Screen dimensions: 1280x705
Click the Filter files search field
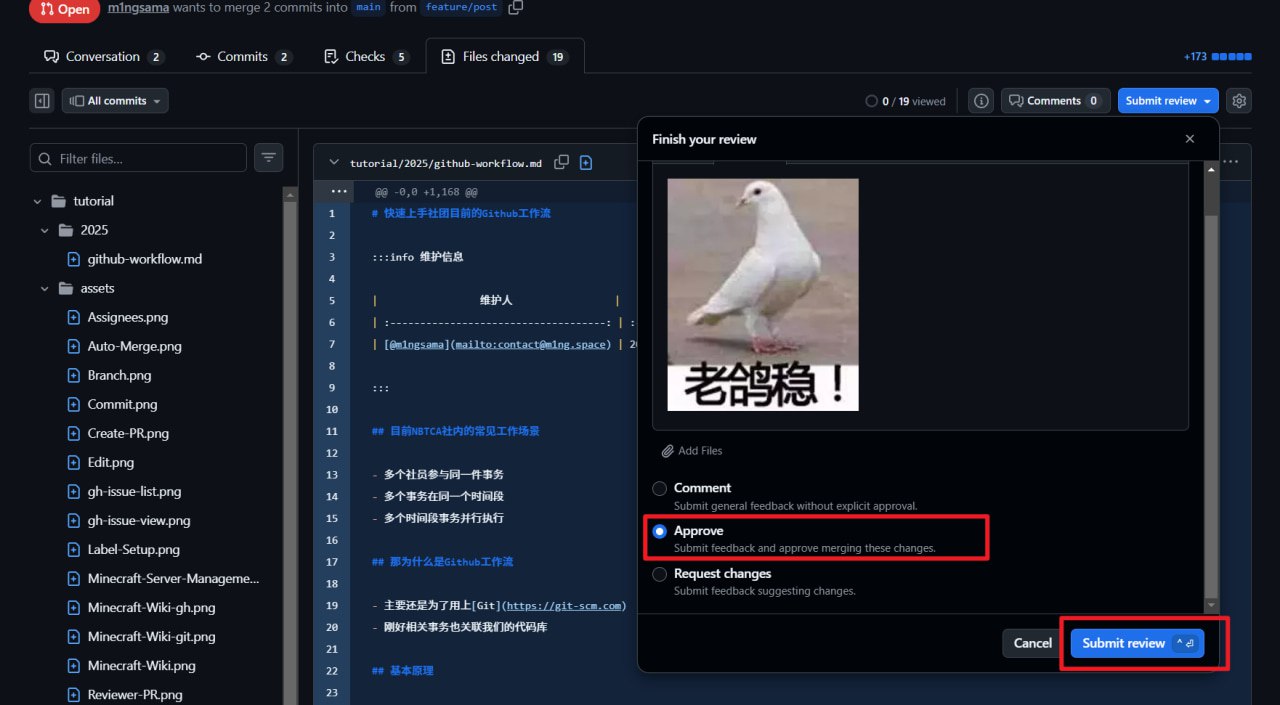point(148,158)
